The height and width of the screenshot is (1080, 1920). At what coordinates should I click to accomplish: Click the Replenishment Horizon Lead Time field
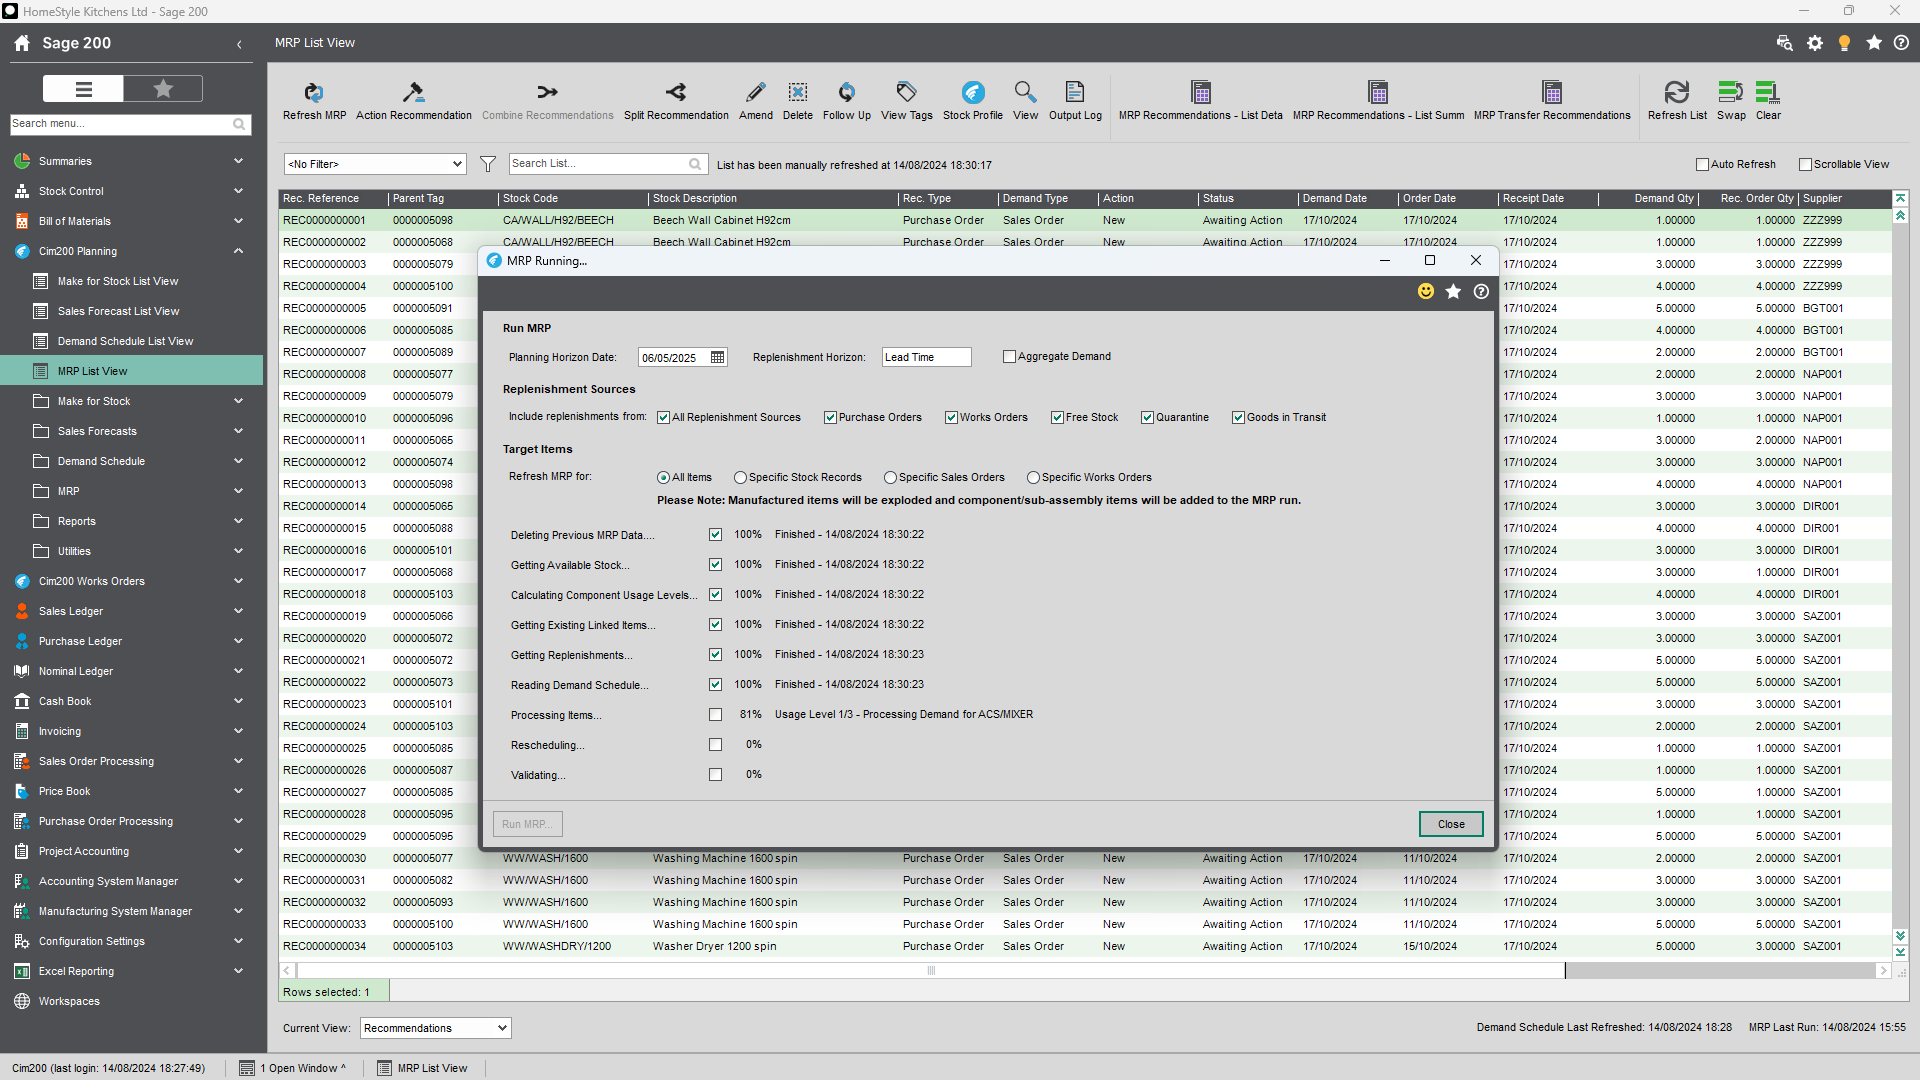[x=926, y=357]
